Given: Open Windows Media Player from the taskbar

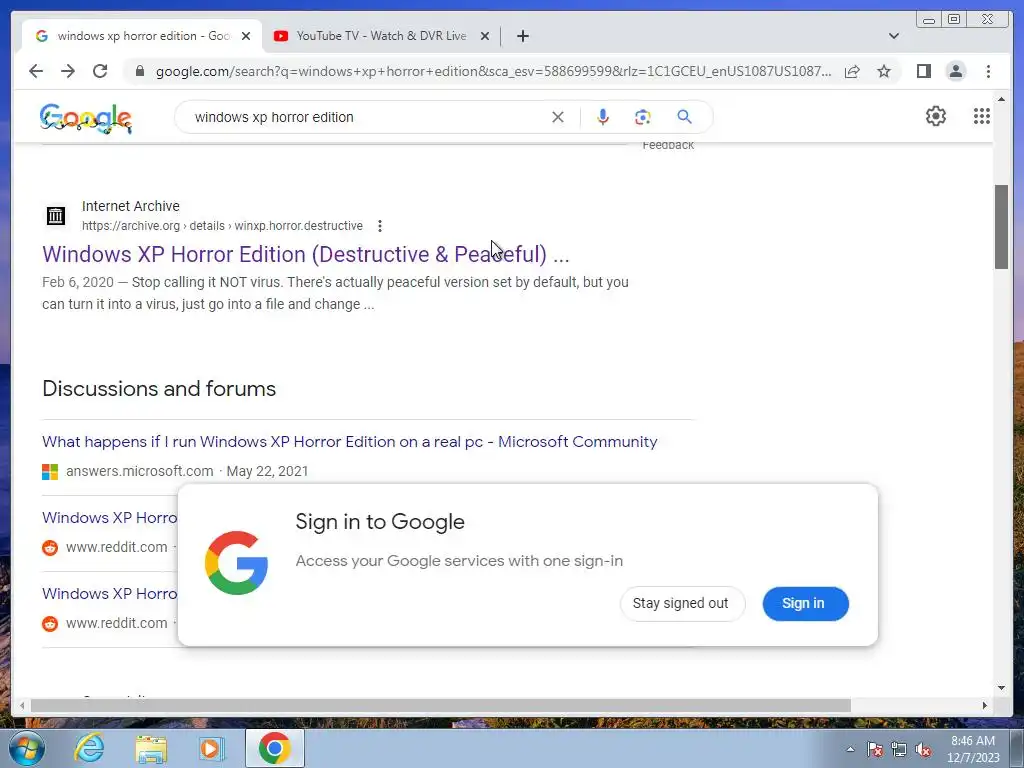Looking at the screenshot, I should (212, 748).
